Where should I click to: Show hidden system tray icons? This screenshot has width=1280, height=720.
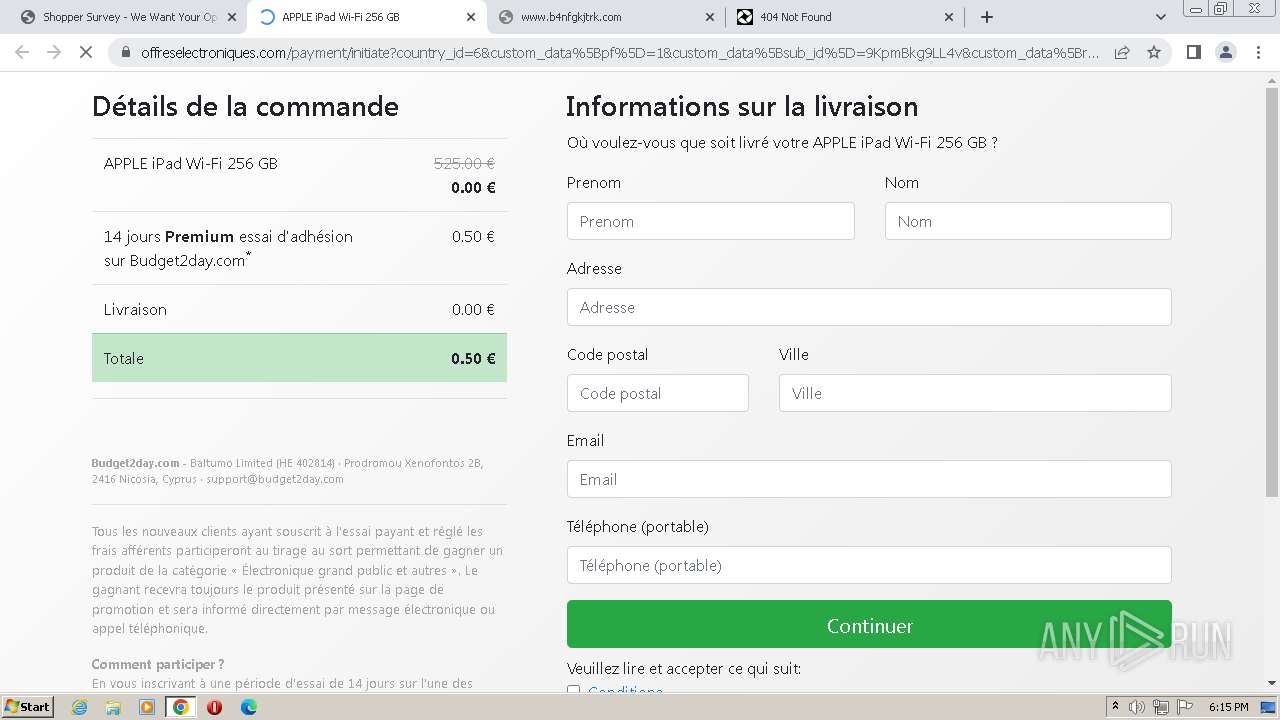1115,707
